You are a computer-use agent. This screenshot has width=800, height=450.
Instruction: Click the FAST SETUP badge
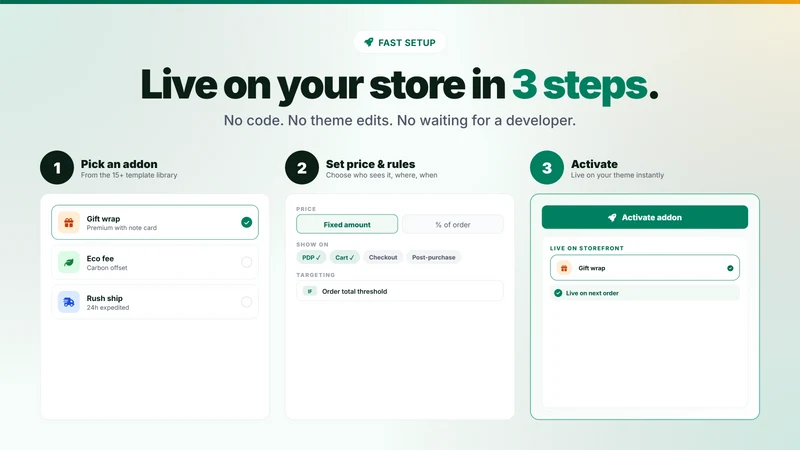[400, 42]
